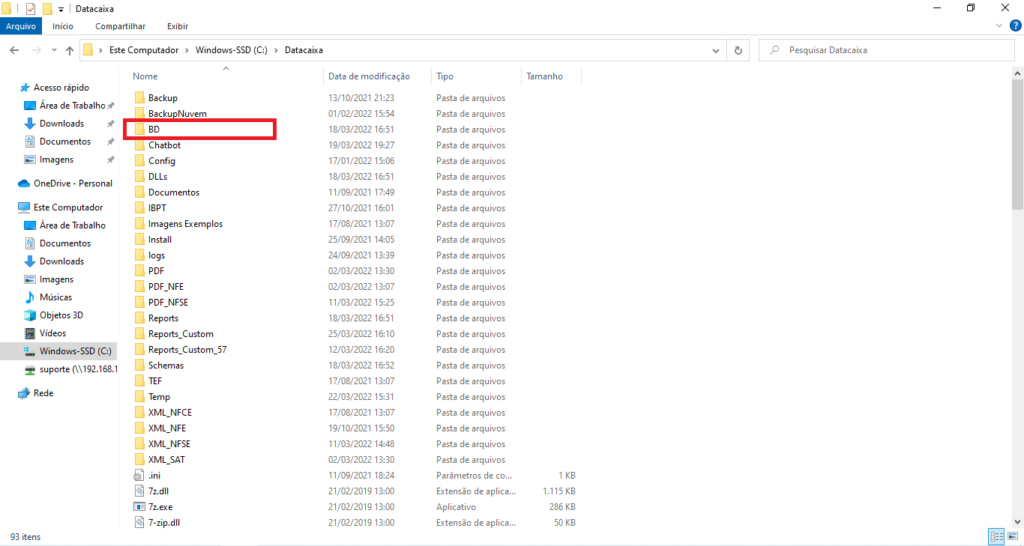Screen dimensions: 1024x546
Task: Open the Arquivo menu
Action: (x=21, y=27)
